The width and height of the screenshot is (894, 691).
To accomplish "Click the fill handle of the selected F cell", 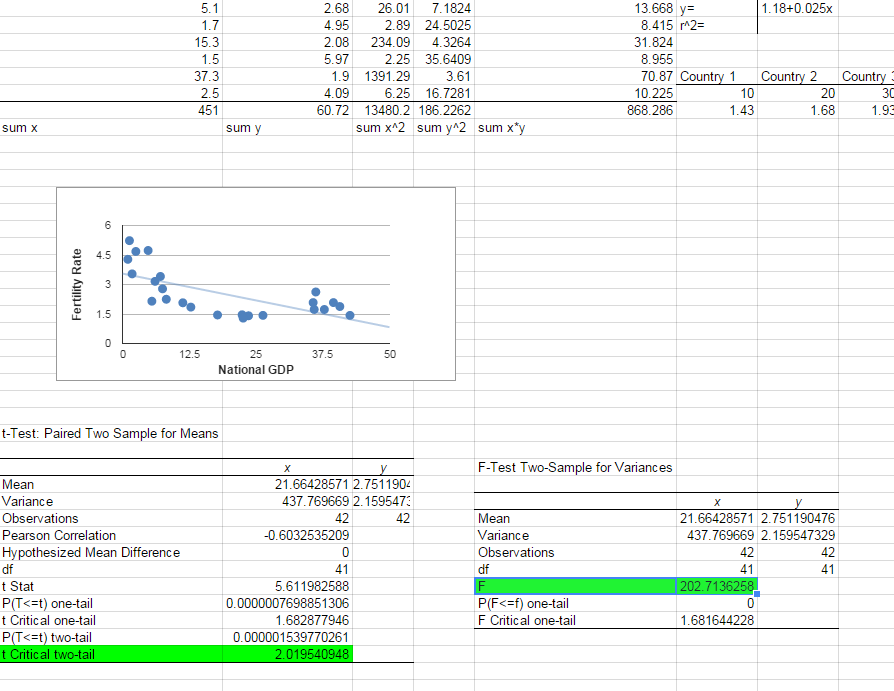I will [x=757, y=595].
